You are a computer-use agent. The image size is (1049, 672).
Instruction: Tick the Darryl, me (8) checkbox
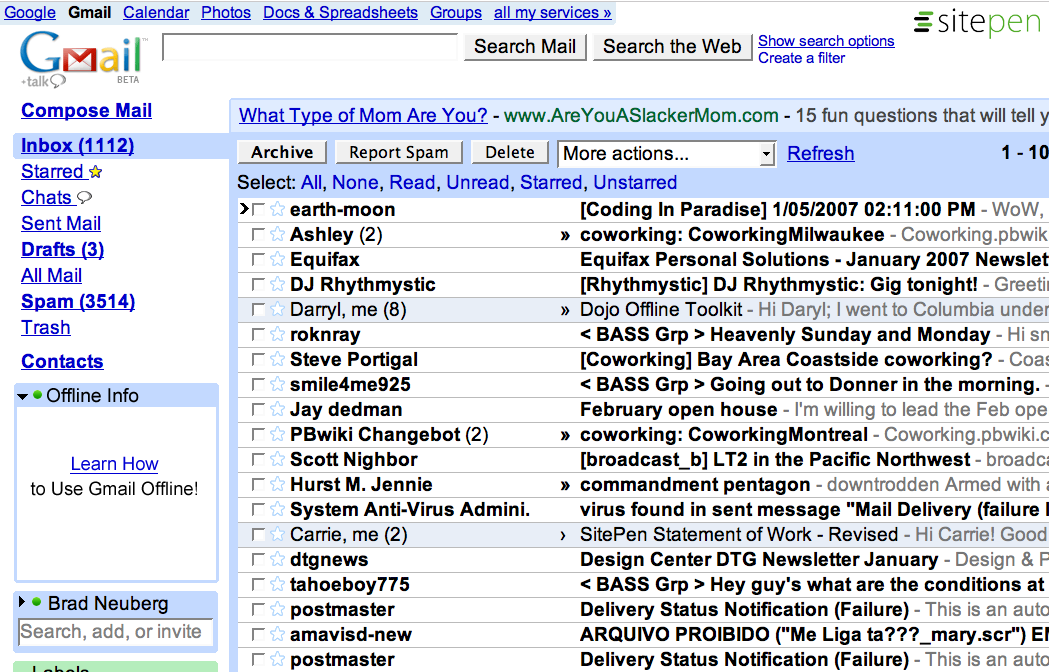258,309
